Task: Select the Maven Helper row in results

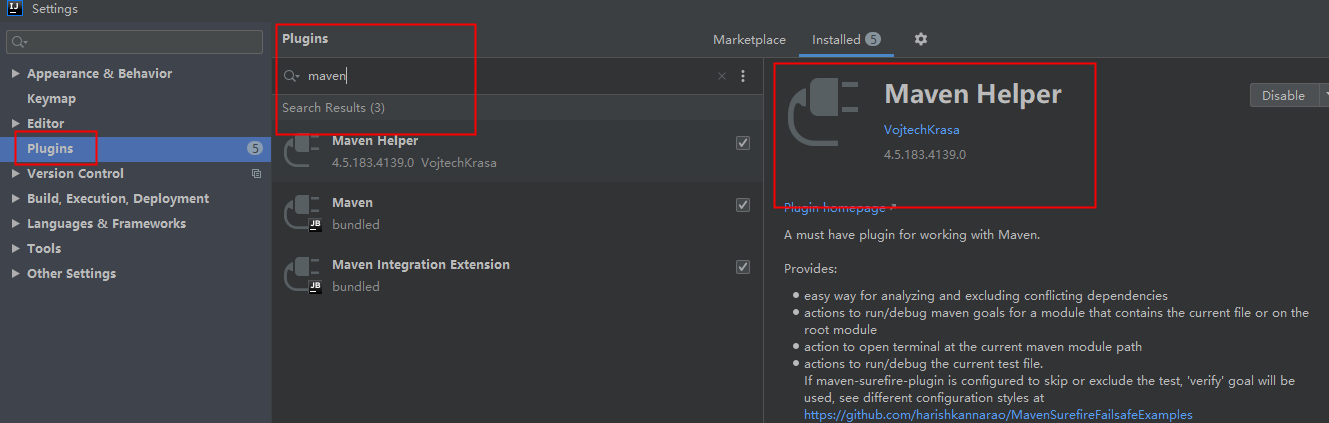Action: (517, 151)
